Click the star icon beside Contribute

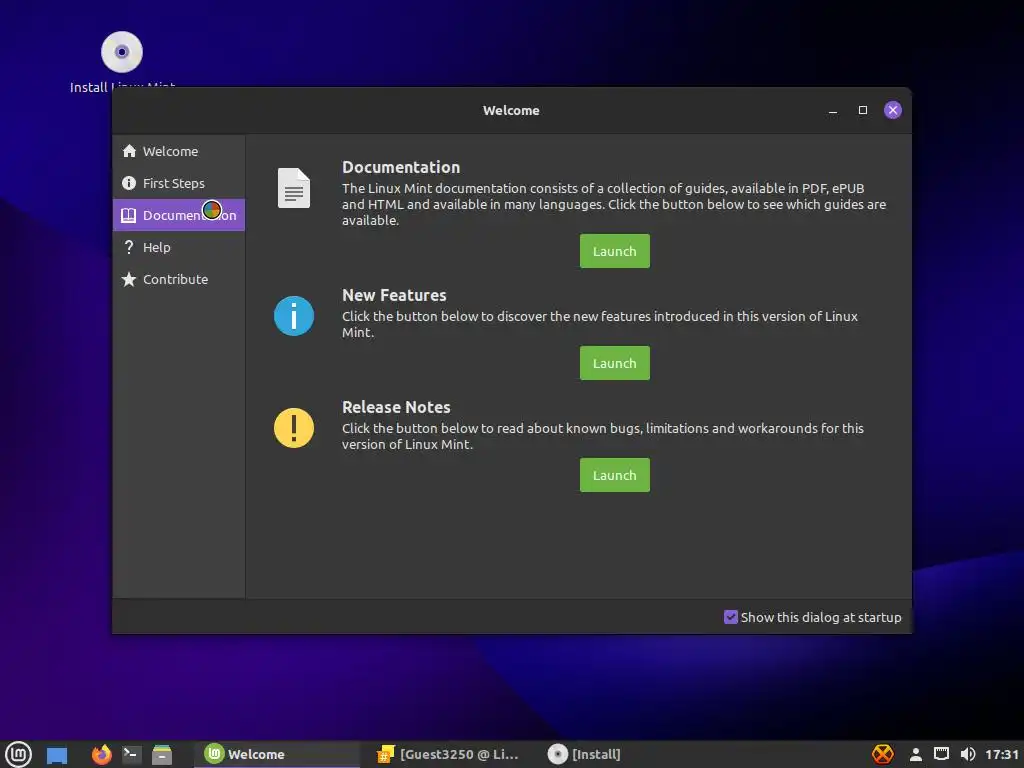(129, 279)
